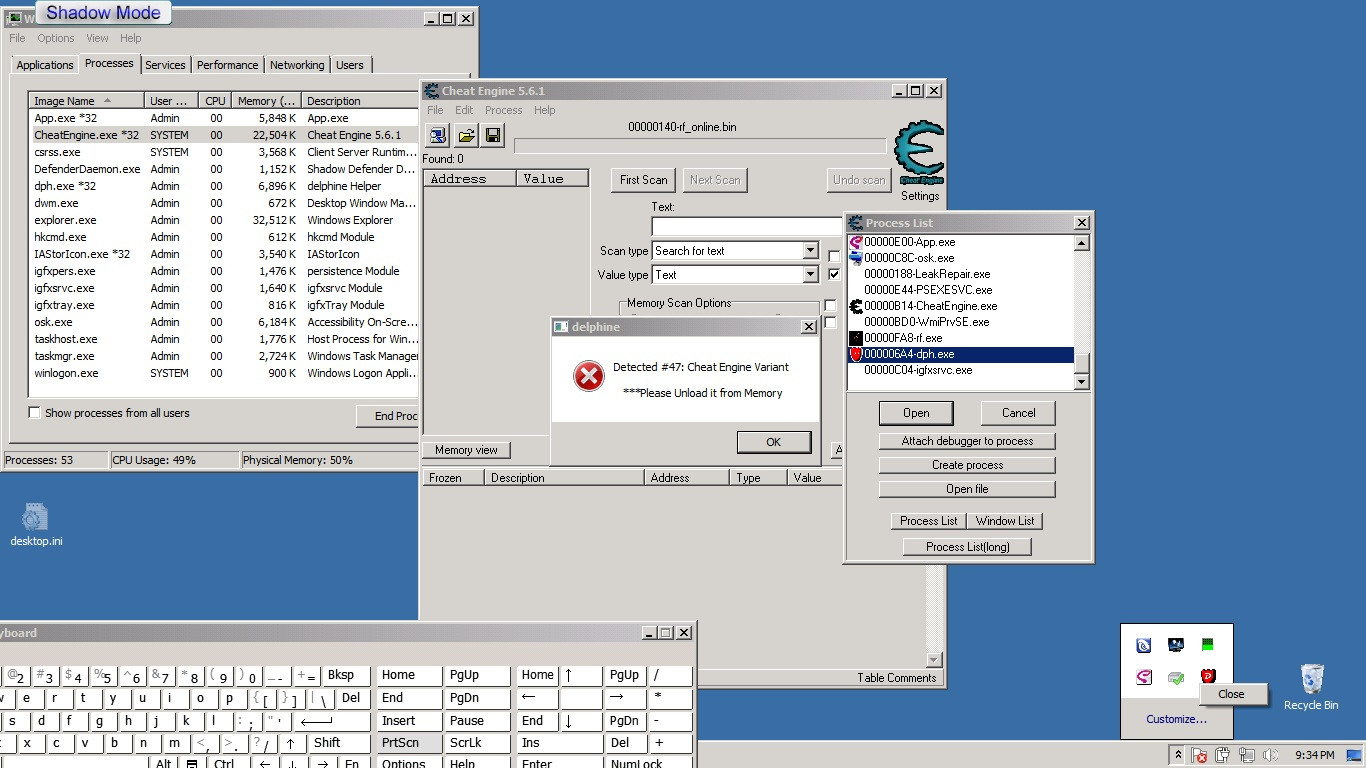Click the Window List button
This screenshot has height=768, width=1366.
pyautogui.click(x=1005, y=521)
